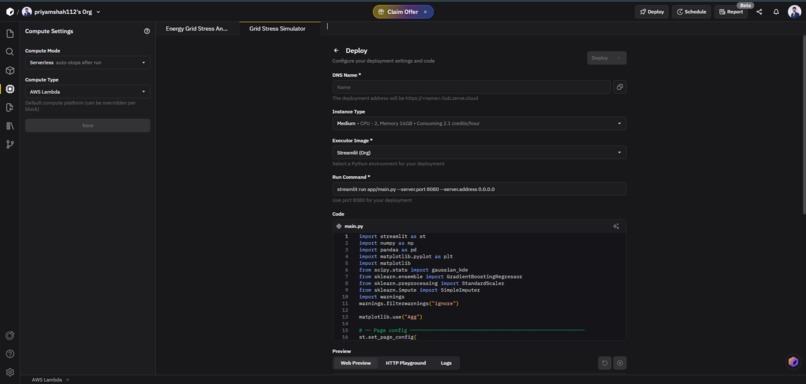The width and height of the screenshot is (806, 384).
Task: Select the Logs tab
Action: (446, 363)
